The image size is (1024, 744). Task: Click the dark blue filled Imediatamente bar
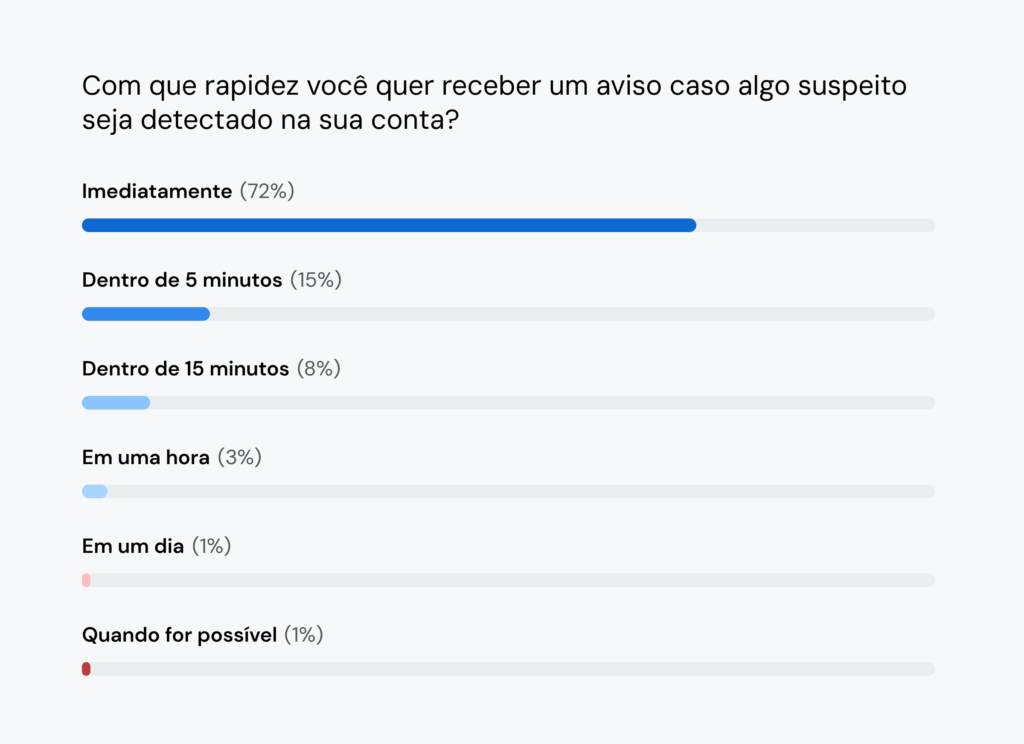click(x=388, y=225)
